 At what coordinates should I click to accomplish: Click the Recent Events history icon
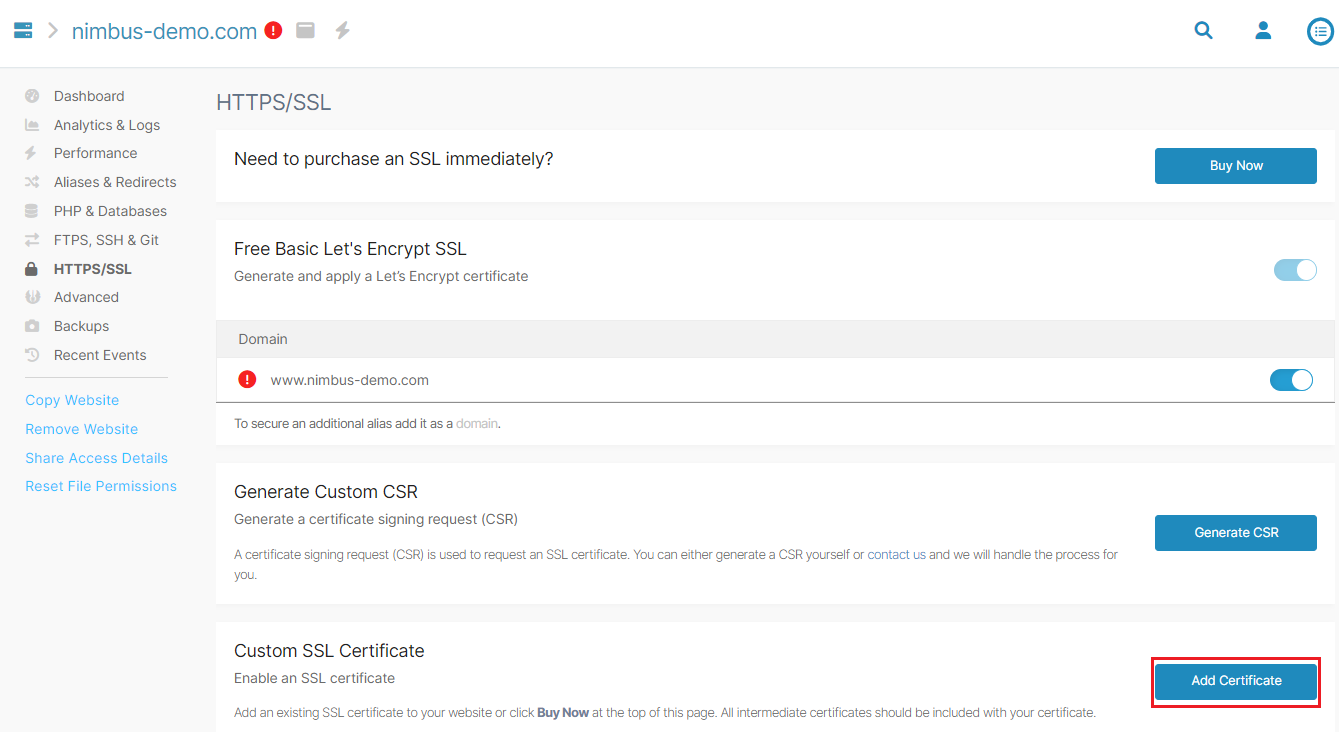(x=32, y=355)
